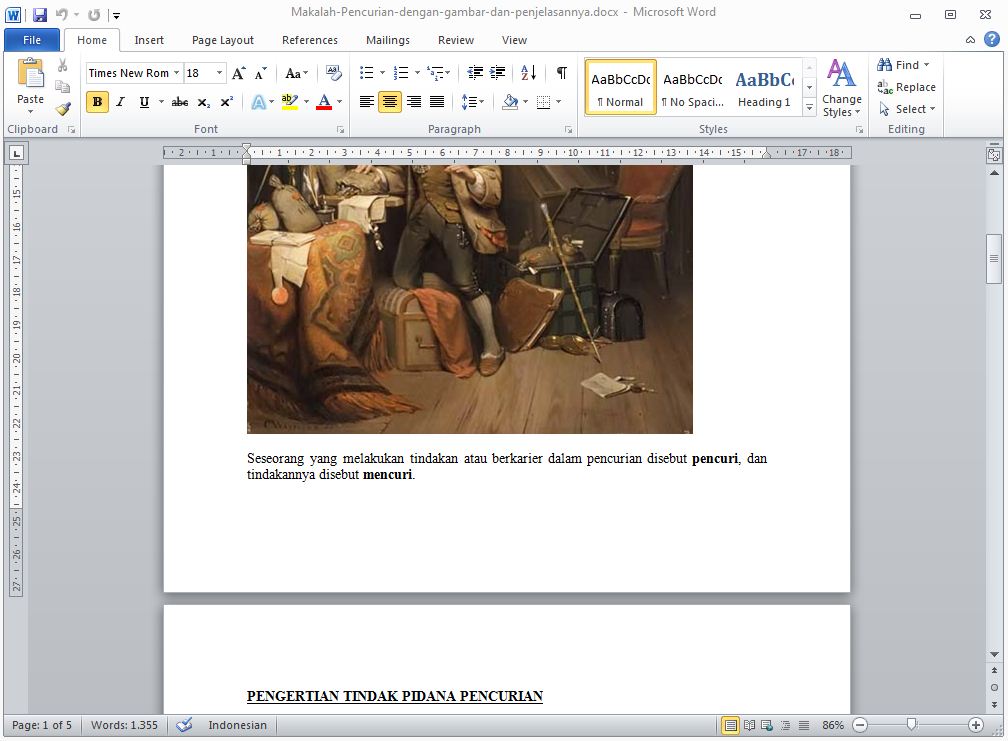Apply strikethrough to text

(180, 102)
